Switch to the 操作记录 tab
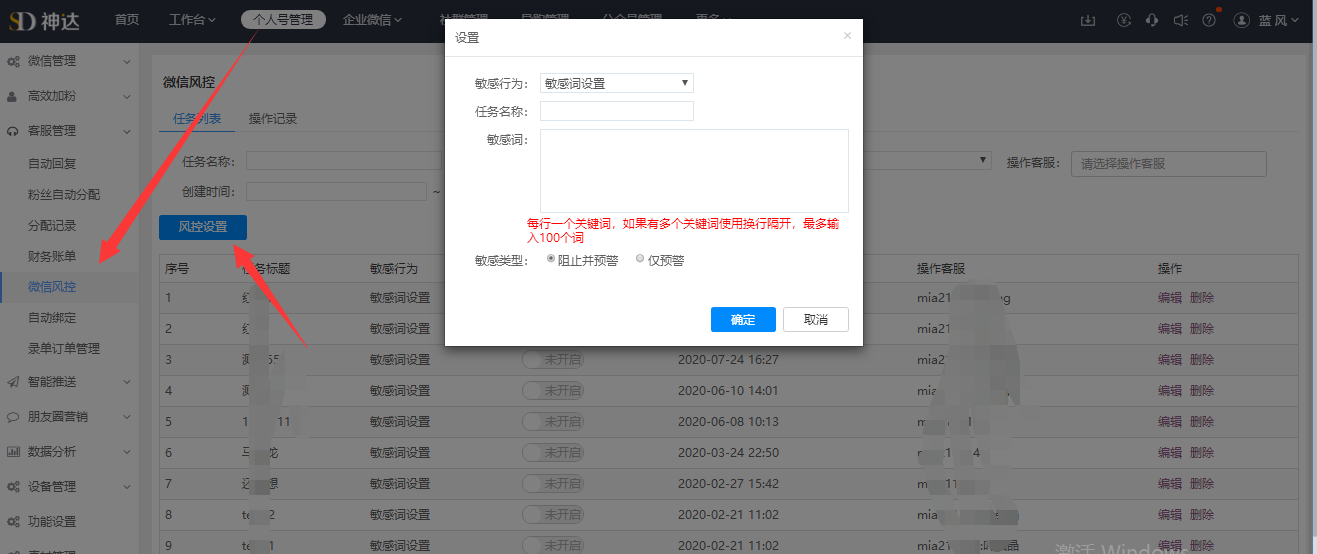This screenshot has height=554, width=1317. pyautogui.click(x=273, y=118)
